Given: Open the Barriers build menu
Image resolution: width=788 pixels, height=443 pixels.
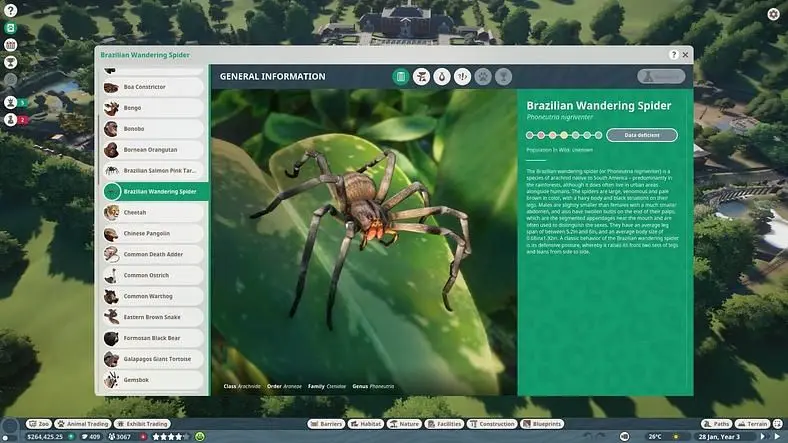Looking at the screenshot, I should point(326,424).
